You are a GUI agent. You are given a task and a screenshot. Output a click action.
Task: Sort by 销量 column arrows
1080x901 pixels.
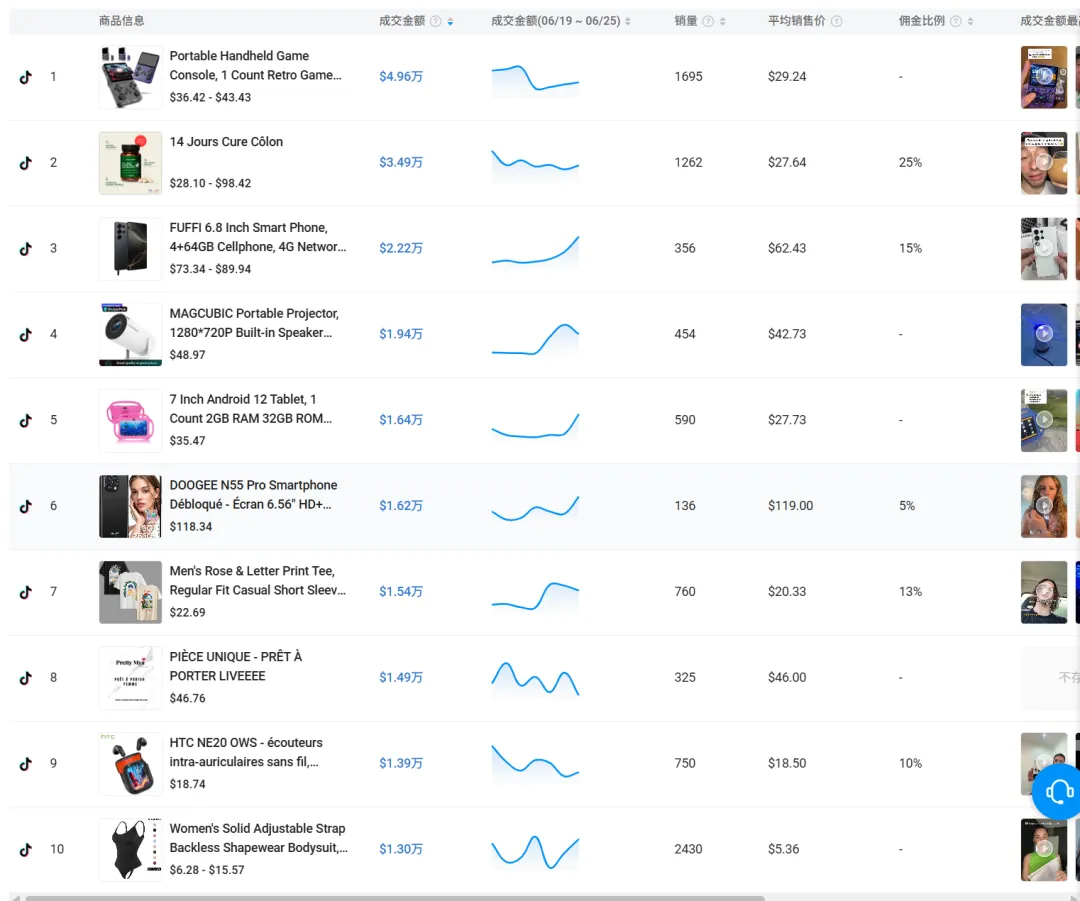click(x=723, y=21)
